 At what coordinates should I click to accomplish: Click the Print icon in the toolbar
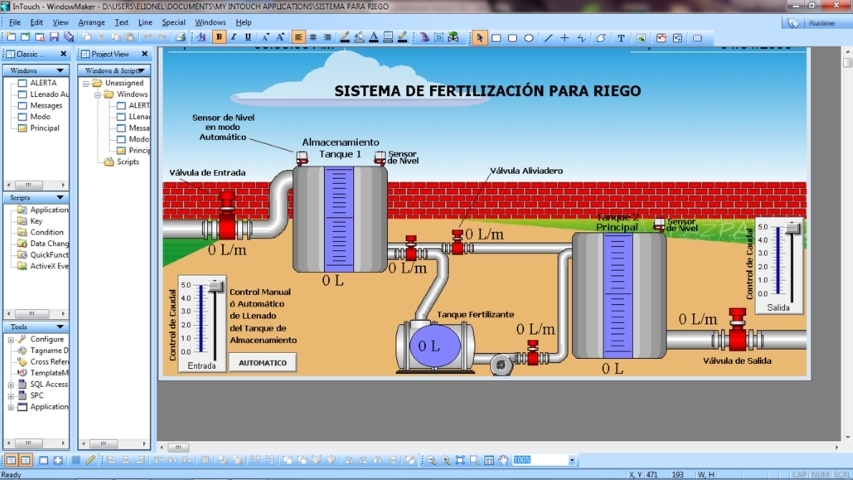[x=181, y=38]
